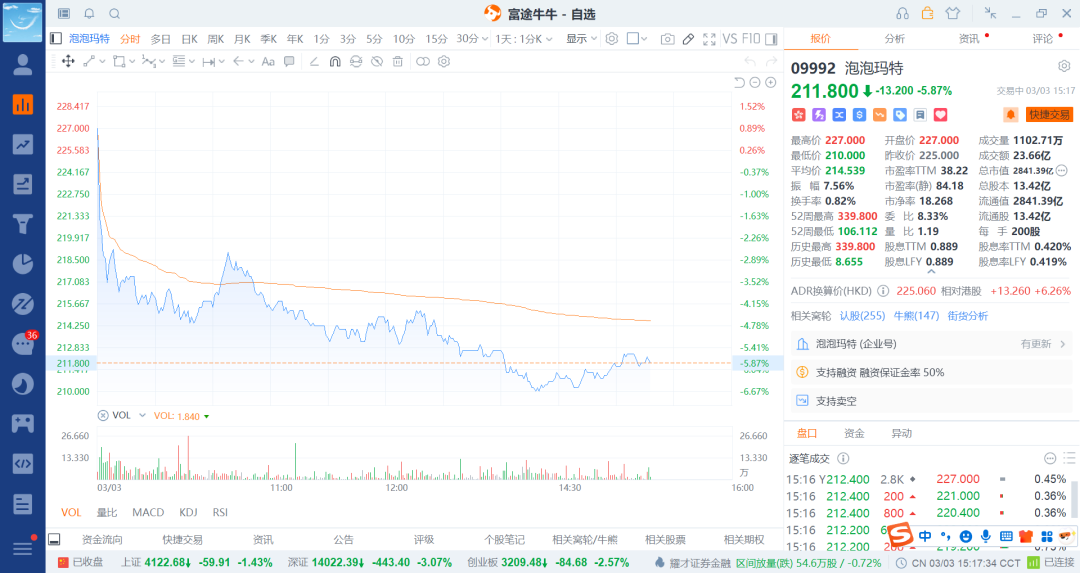Open the market quotes bar-chart sidebar icon
Screen dimensions: 1080x573
tap(23, 104)
